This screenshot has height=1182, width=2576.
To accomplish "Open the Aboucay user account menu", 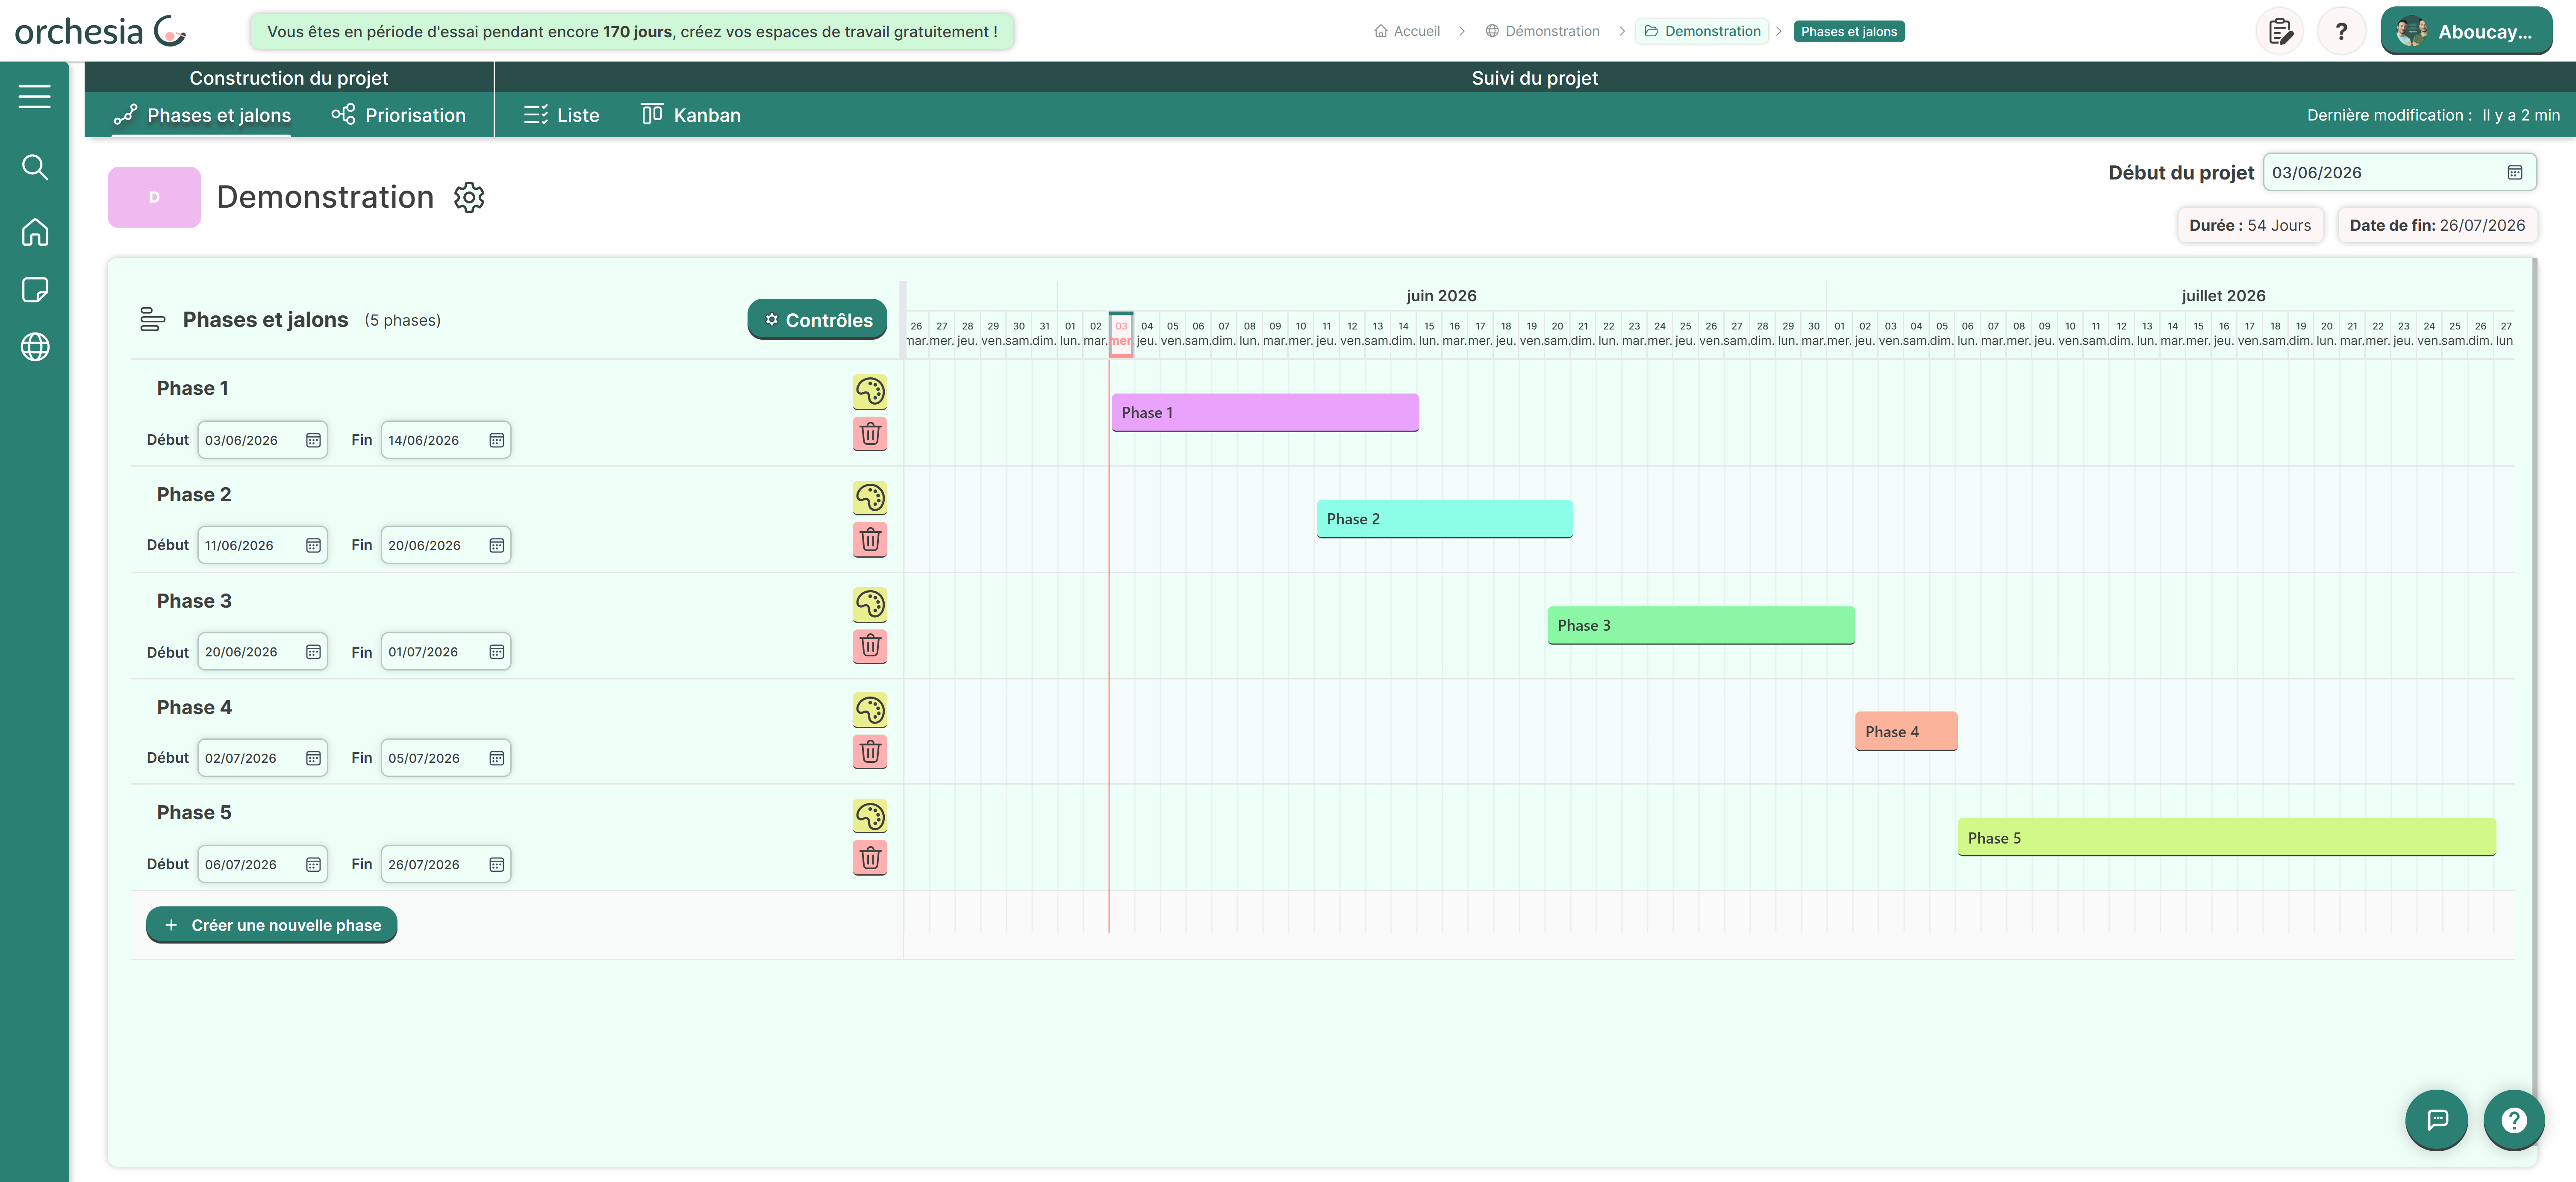I will tap(2466, 31).
